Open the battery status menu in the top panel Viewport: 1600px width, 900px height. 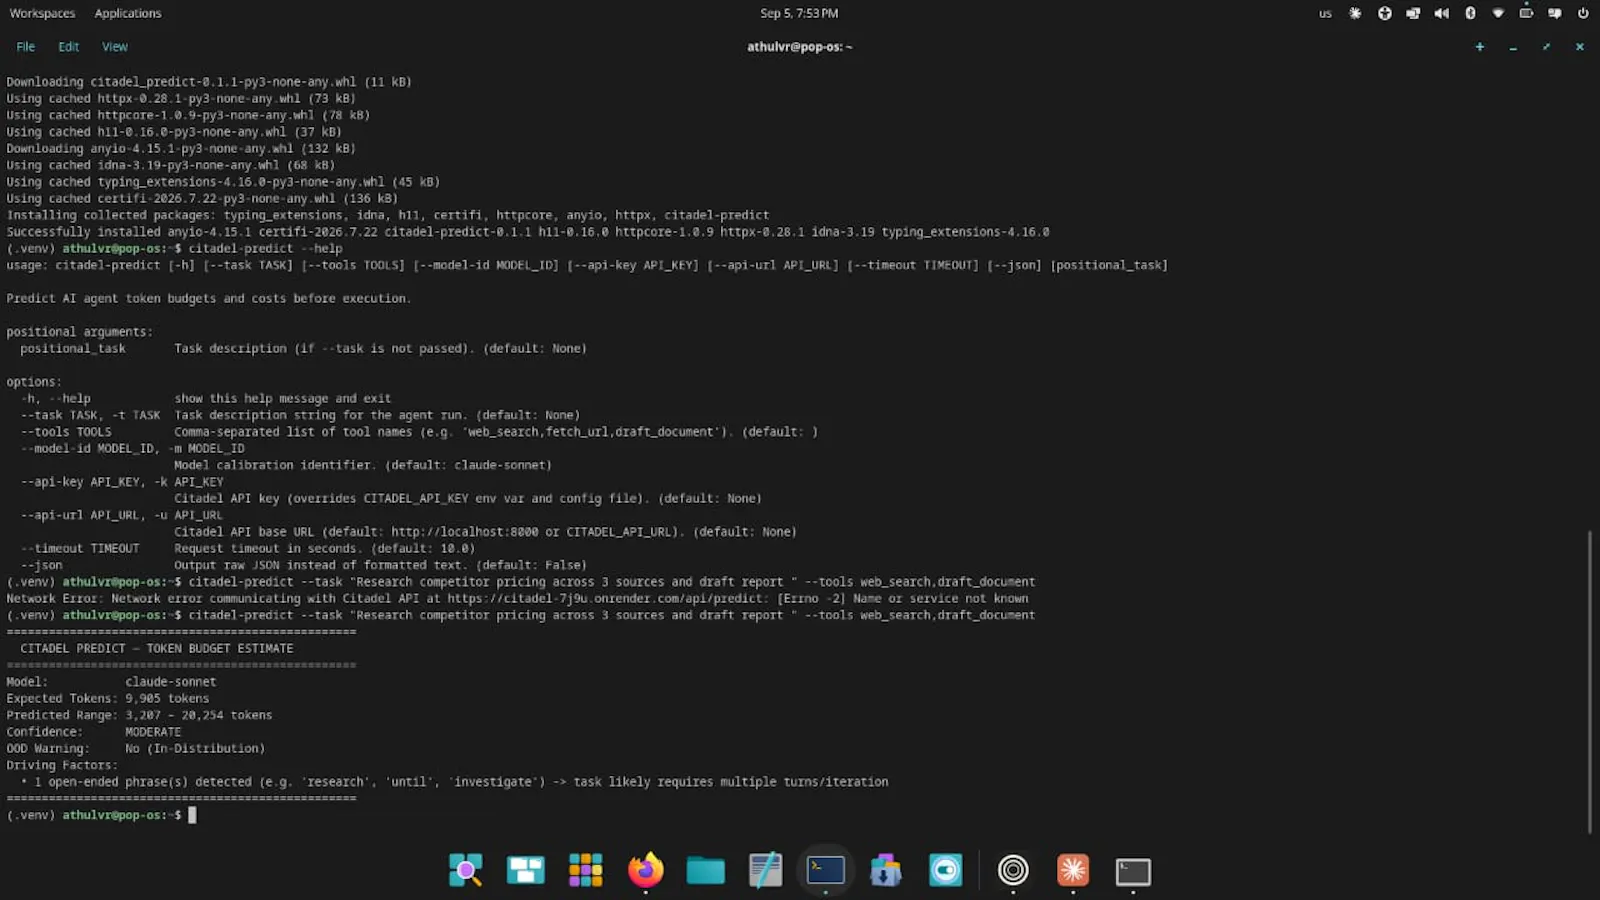pyautogui.click(x=1526, y=12)
